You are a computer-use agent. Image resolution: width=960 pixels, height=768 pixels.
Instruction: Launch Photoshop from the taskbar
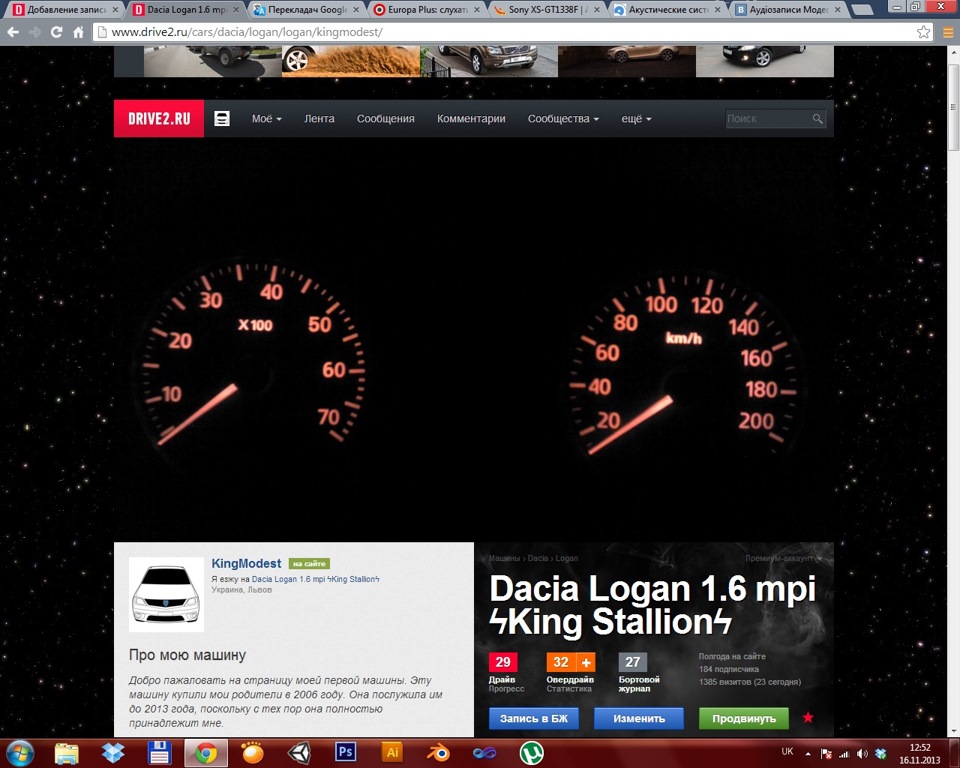(x=346, y=752)
